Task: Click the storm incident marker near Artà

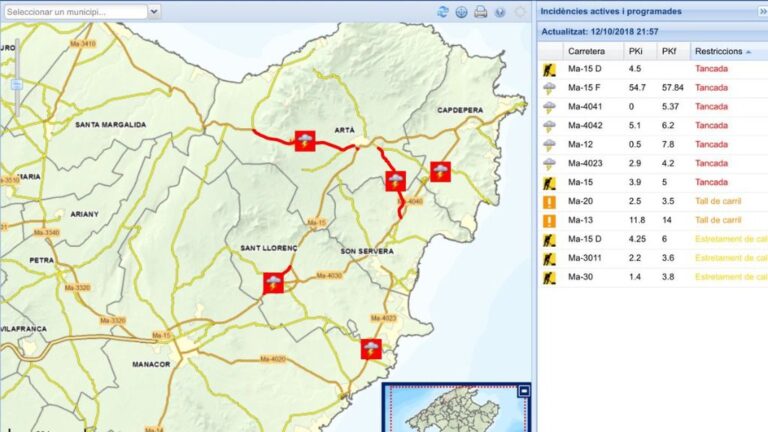Action: (x=304, y=140)
